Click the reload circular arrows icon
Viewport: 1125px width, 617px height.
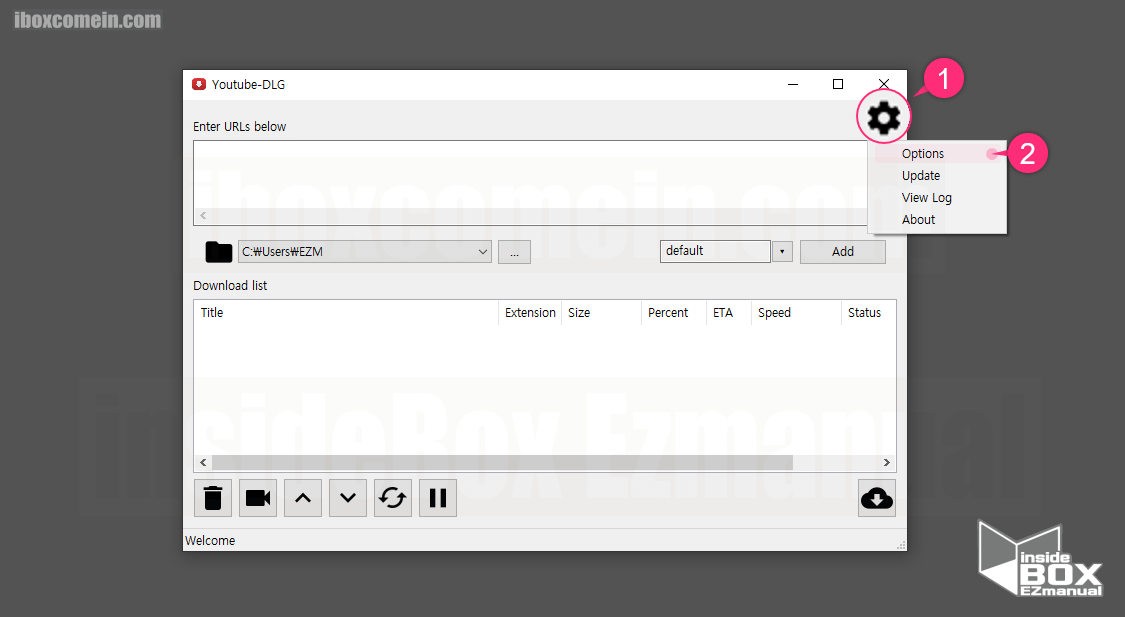(x=393, y=498)
